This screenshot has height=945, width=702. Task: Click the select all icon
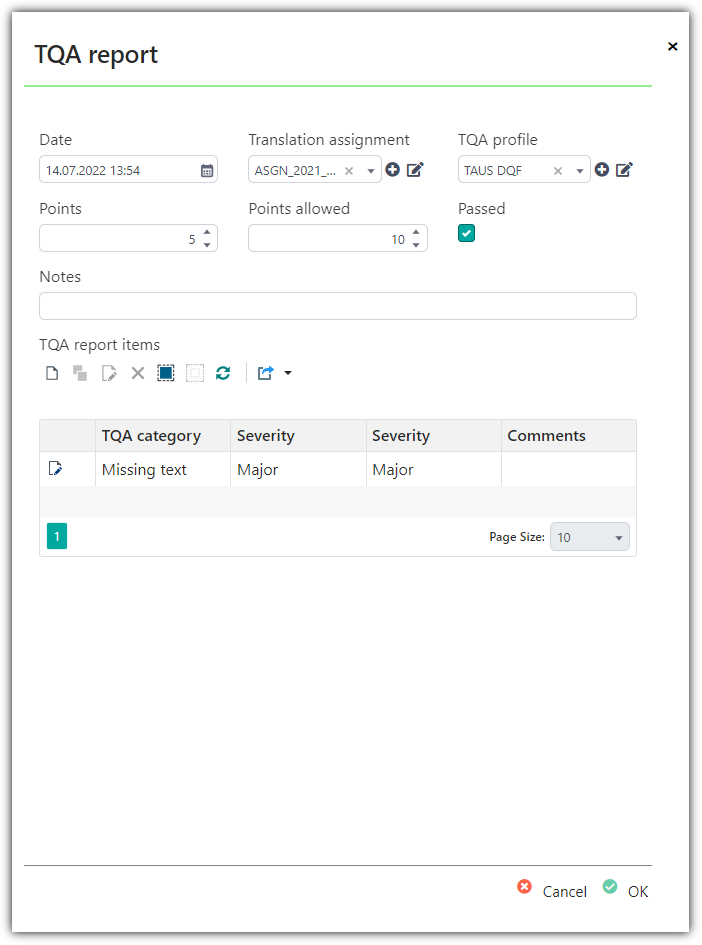click(x=166, y=373)
